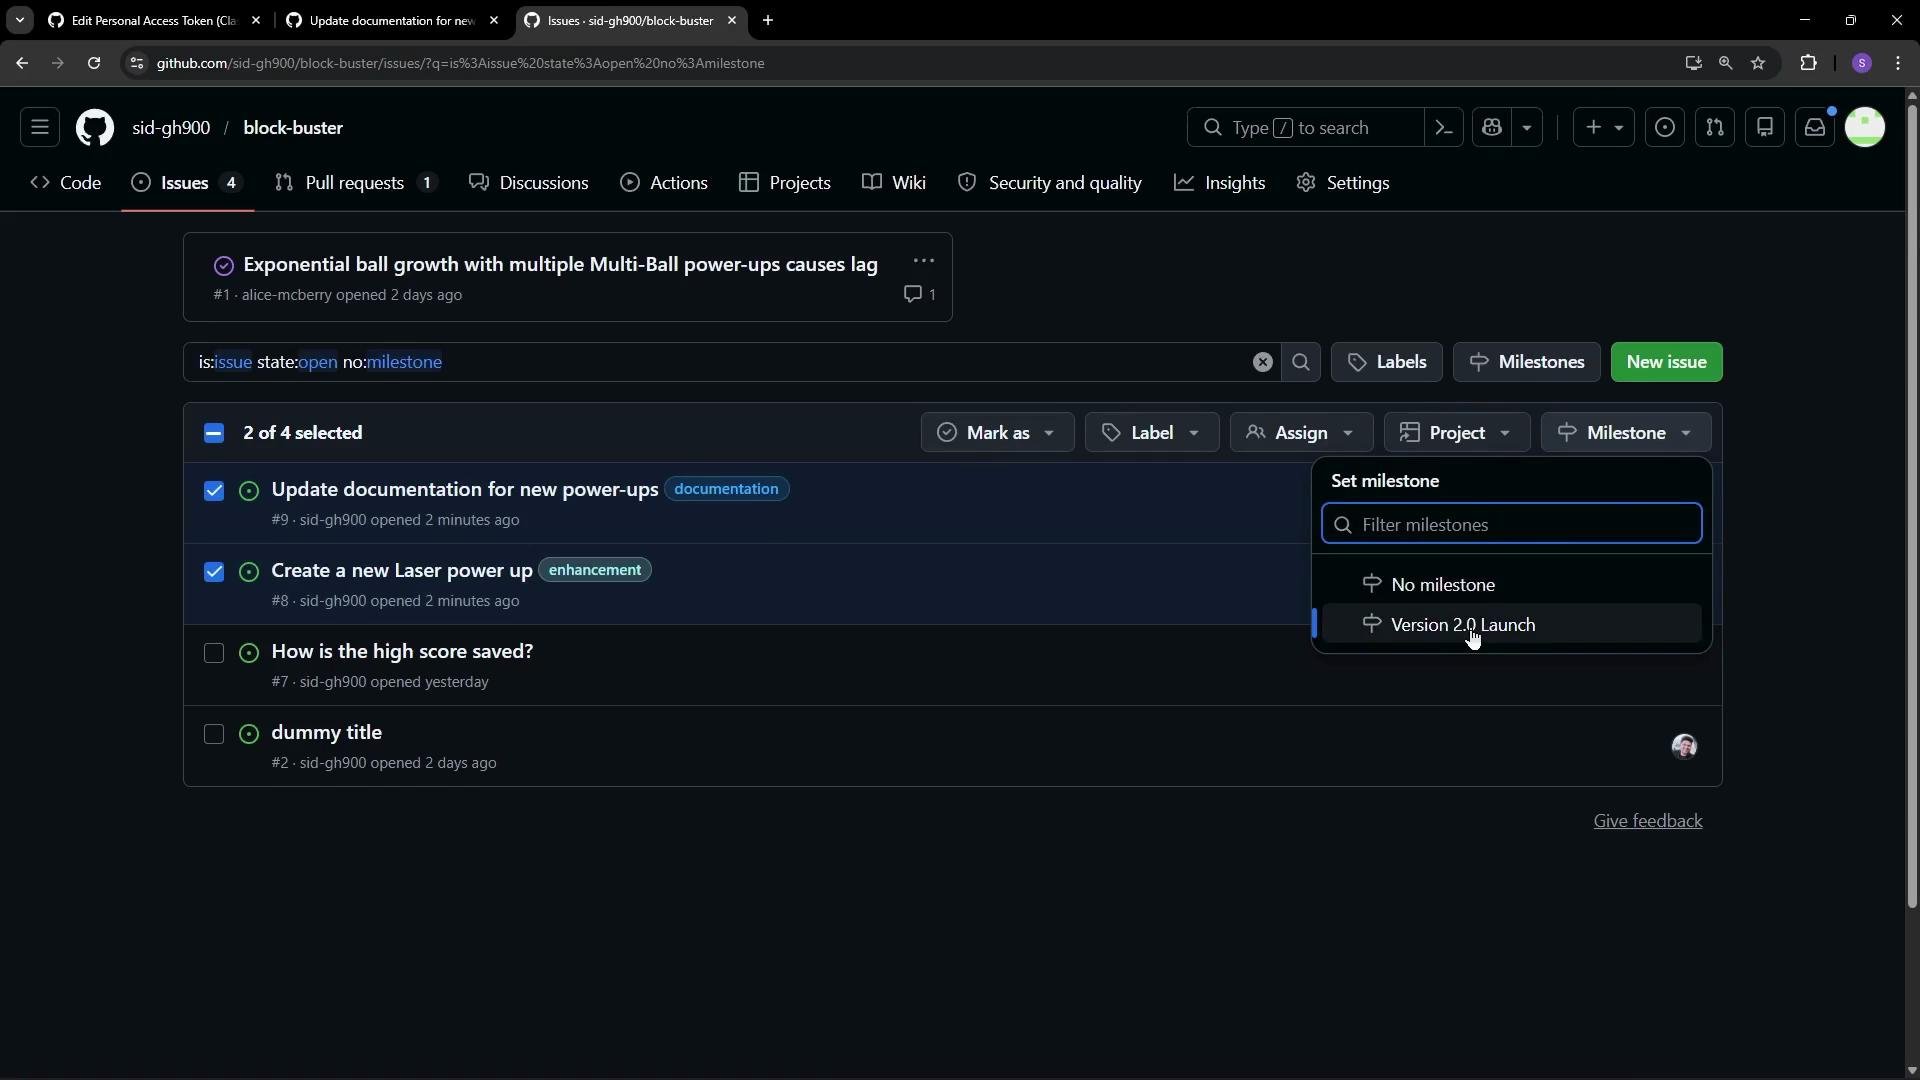Clear the issue search filter
This screenshot has height=1080, width=1920.
(x=1263, y=362)
